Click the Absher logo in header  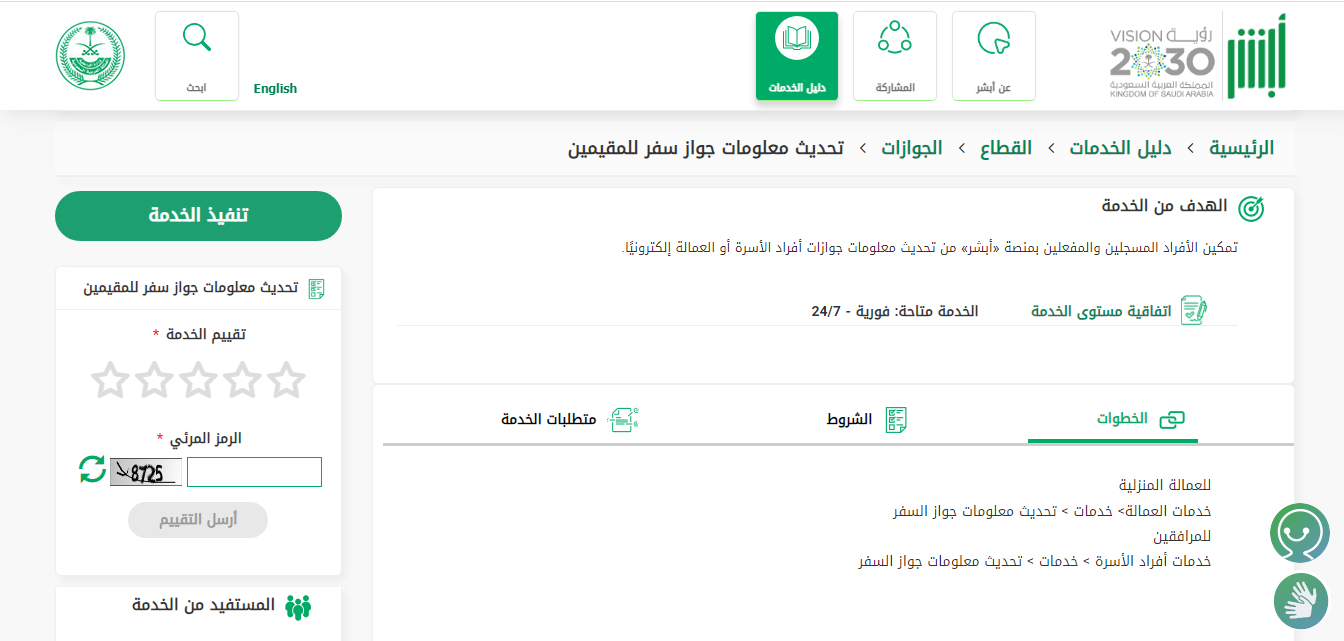[1256, 56]
